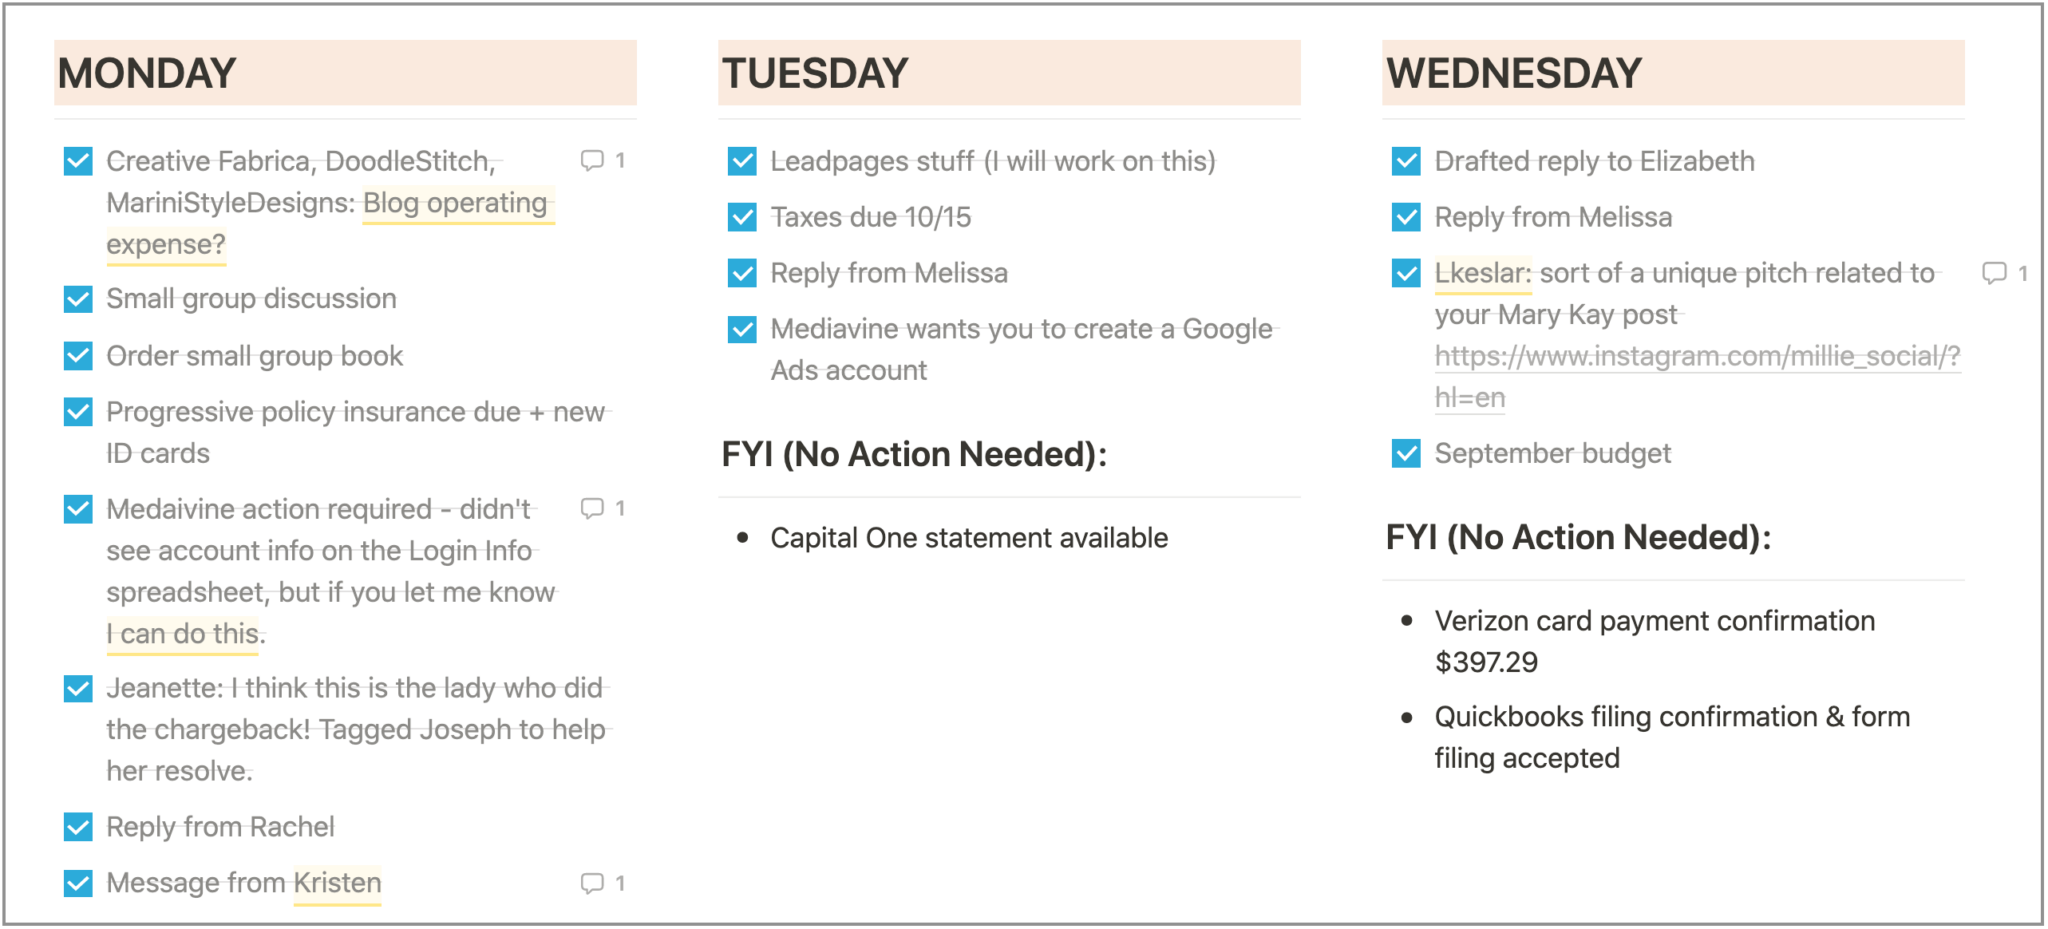Viewport: 2048px width, 929px height.
Task: Uncheck the Small group discussion checkbox
Action: 78,299
